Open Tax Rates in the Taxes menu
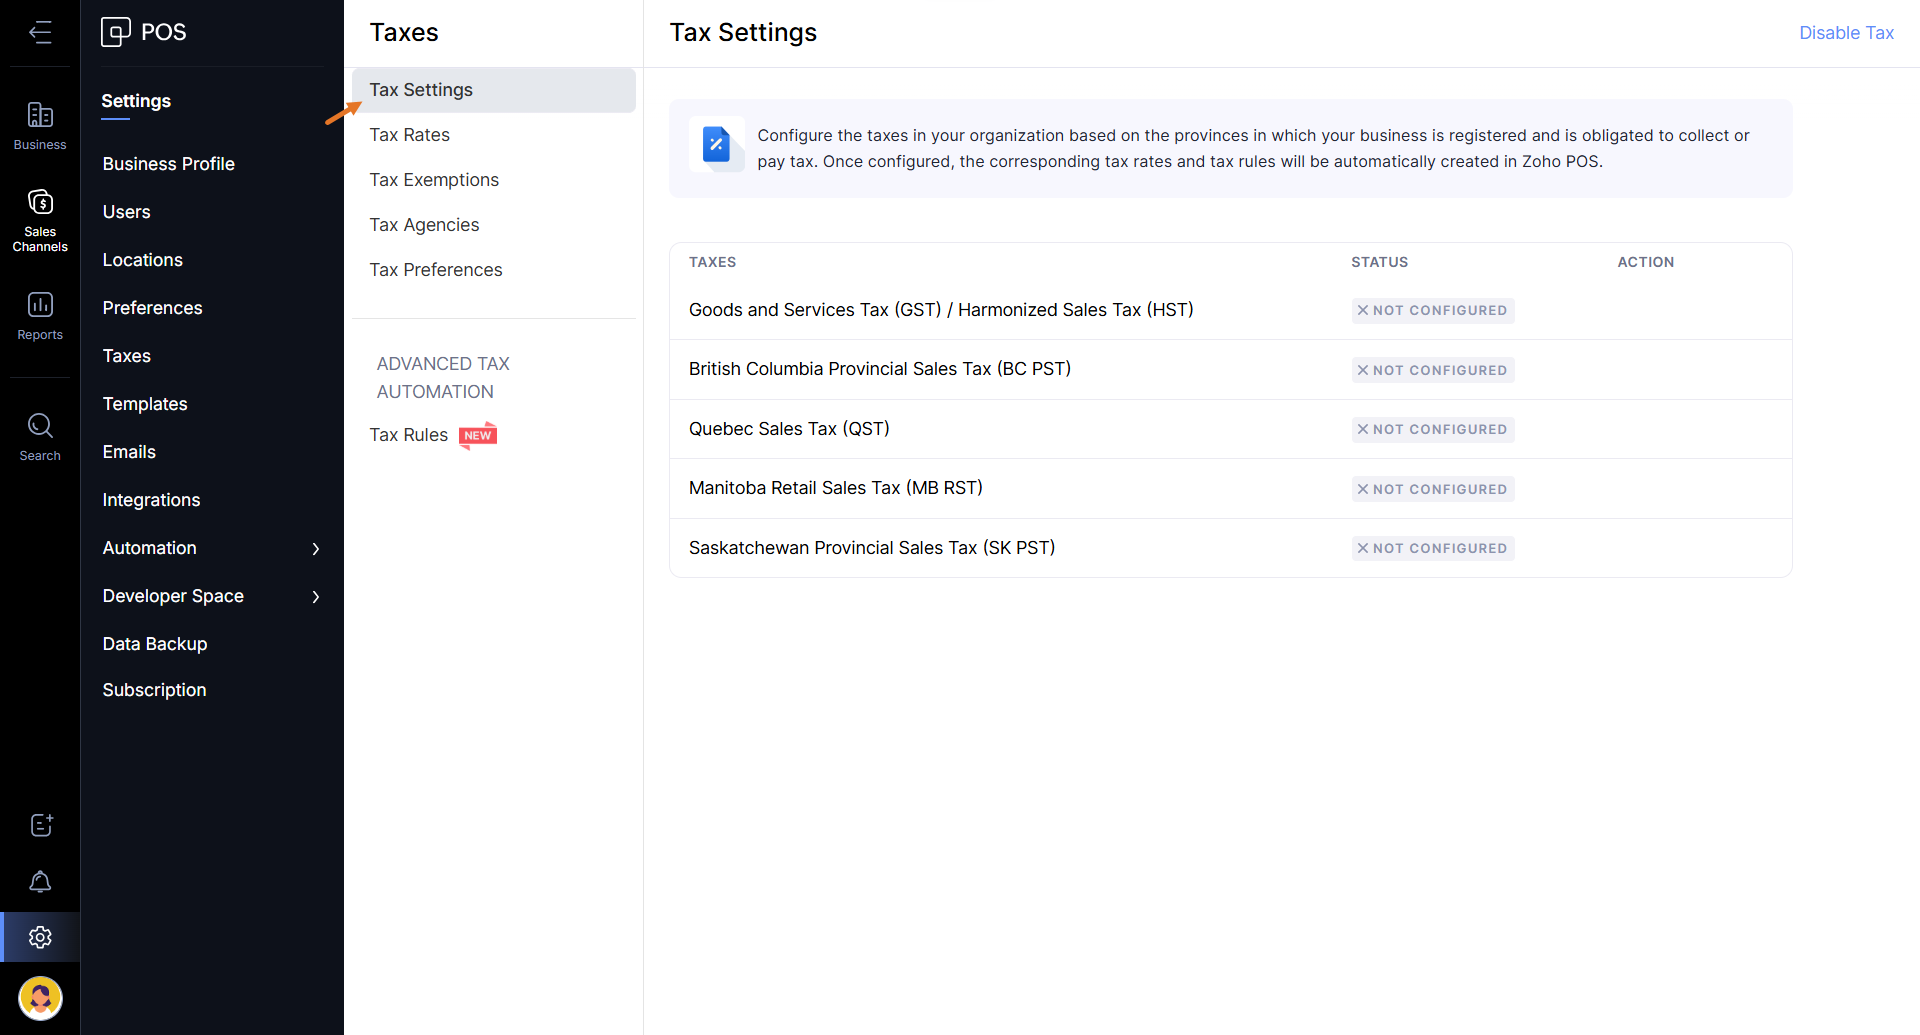 [x=409, y=135]
